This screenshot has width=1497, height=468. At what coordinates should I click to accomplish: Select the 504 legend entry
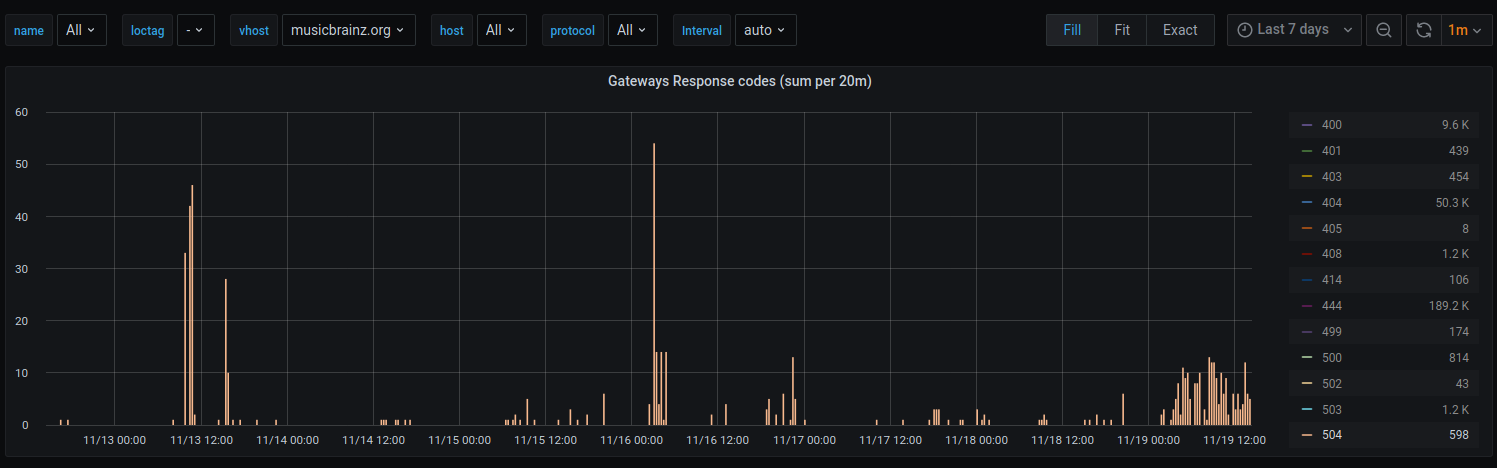[1332, 435]
